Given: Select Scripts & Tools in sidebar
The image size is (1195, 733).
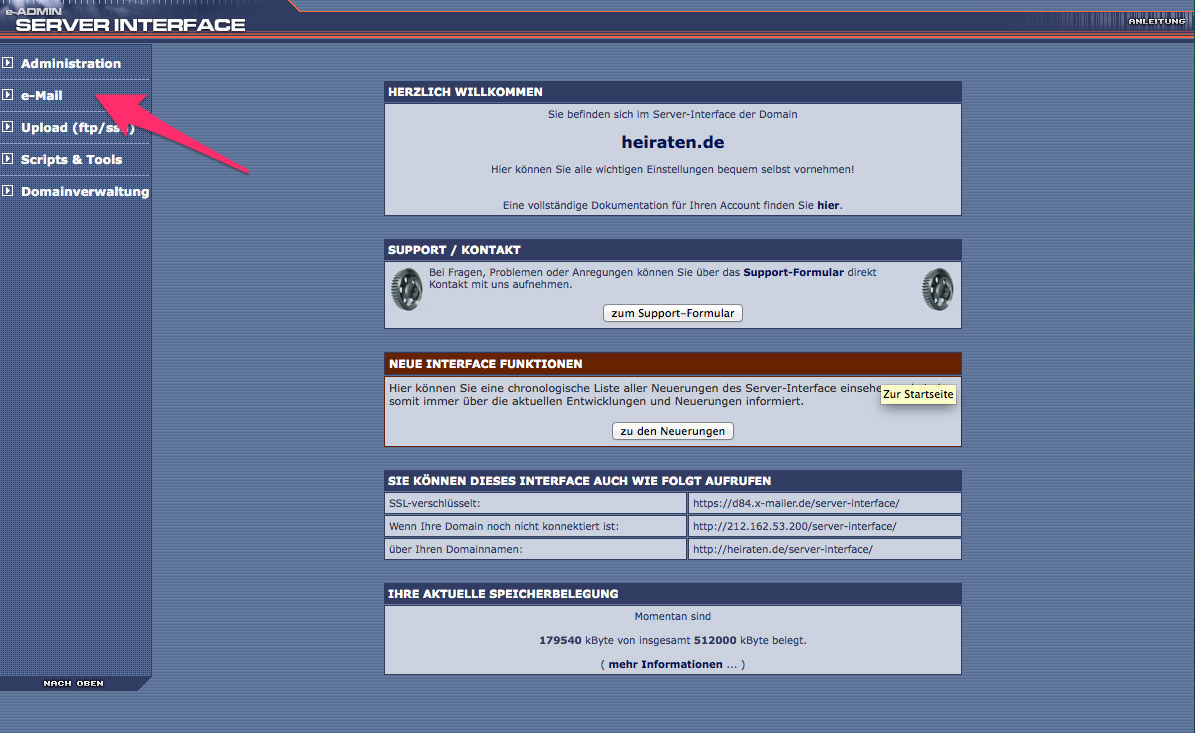Looking at the screenshot, I should [x=71, y=159].
